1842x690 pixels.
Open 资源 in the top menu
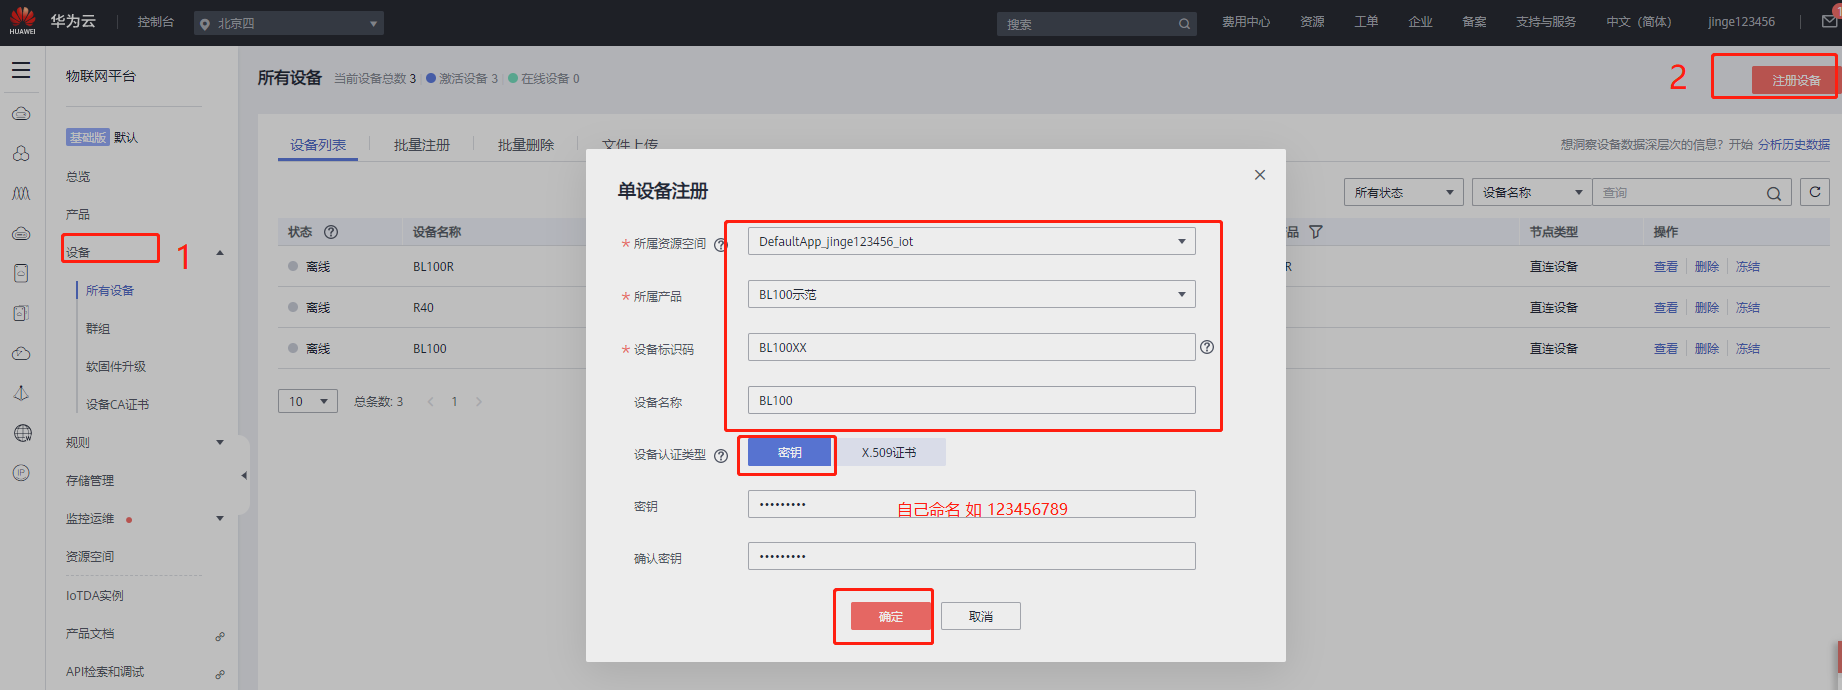tap(1312, 22)
